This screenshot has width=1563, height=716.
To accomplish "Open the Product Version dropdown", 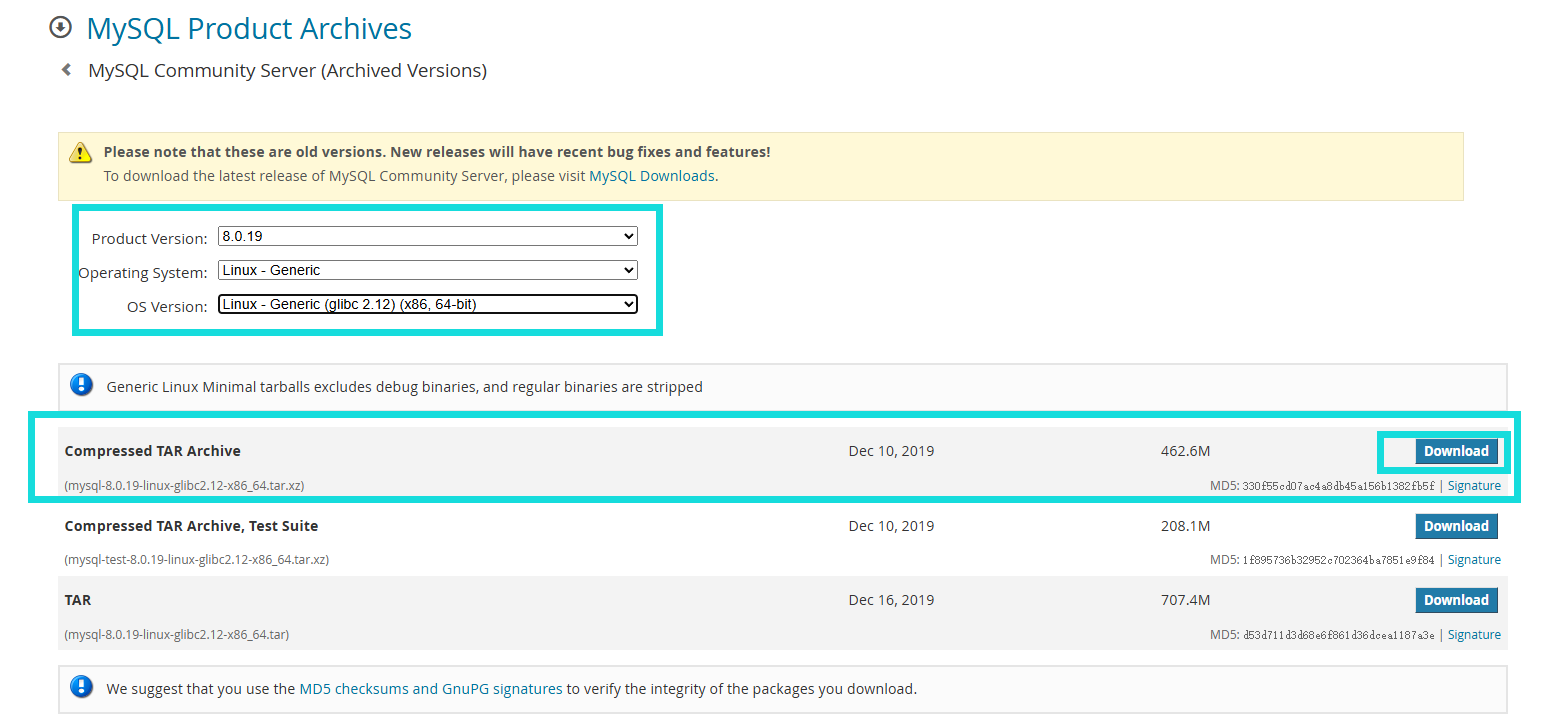I will (x=428, y=237).
